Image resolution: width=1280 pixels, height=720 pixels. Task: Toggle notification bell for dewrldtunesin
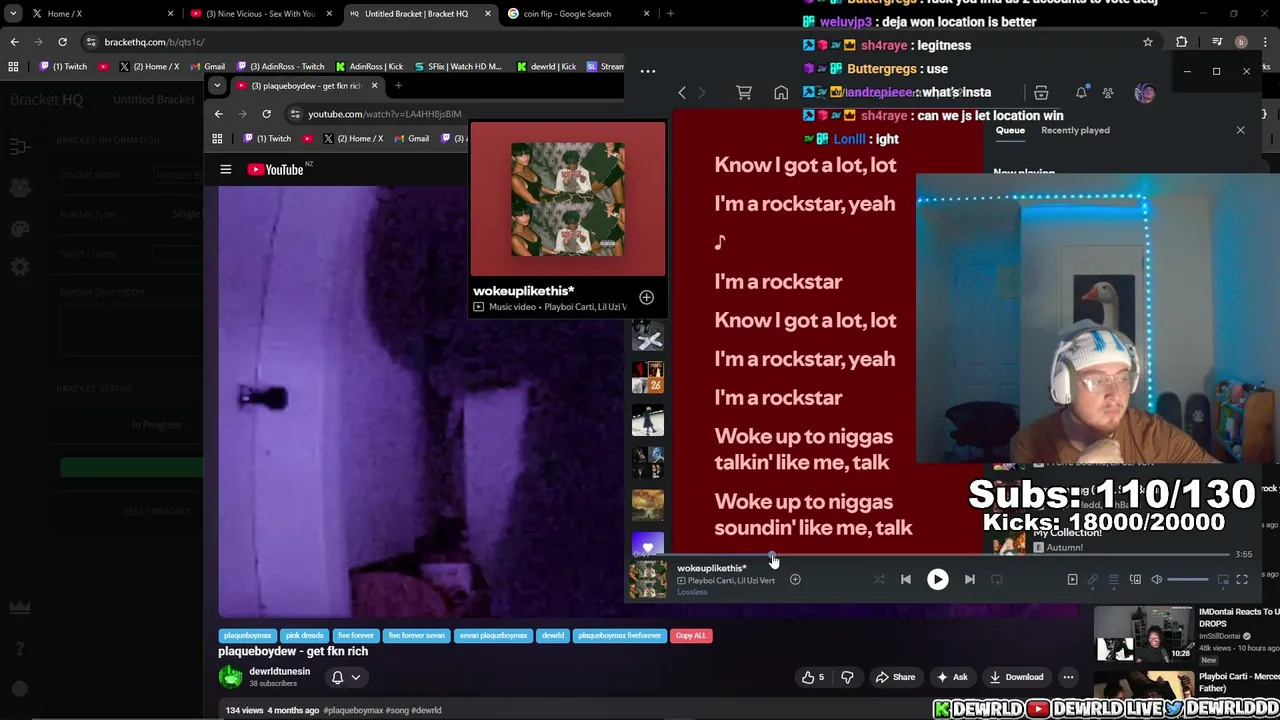(x=337, y=677)
